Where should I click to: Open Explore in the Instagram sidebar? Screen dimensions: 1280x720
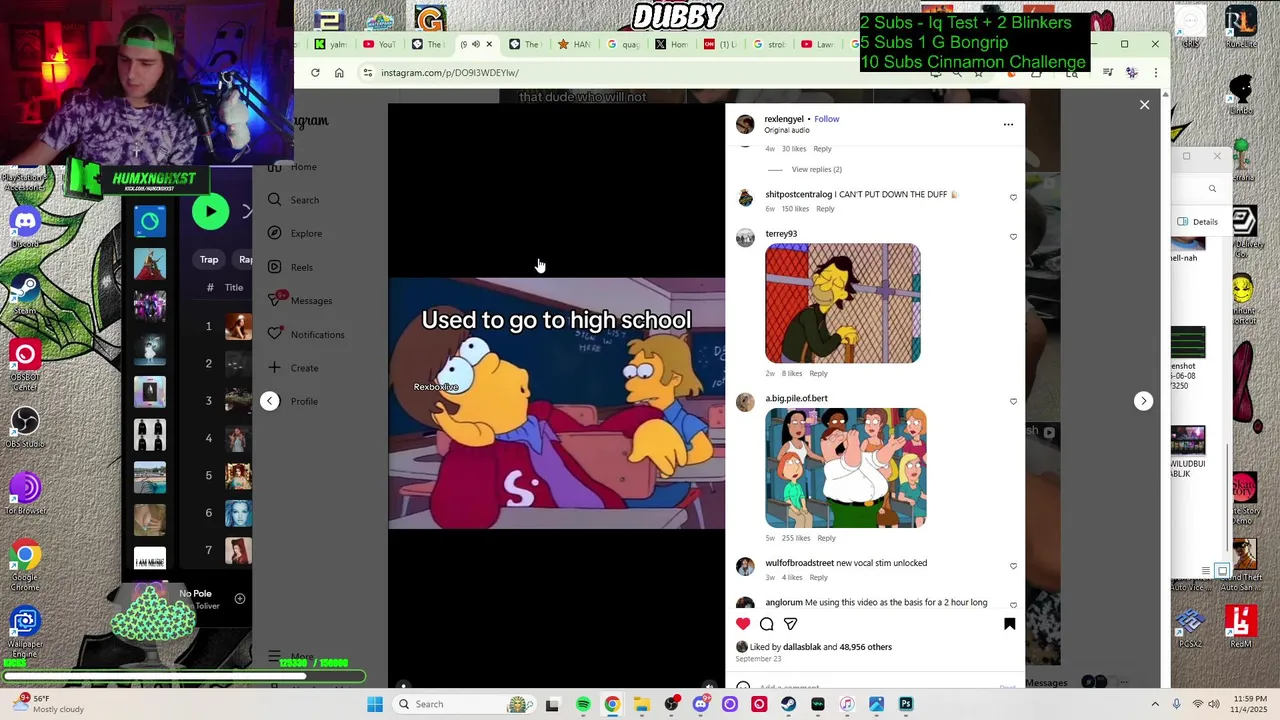tap(295, 234)
